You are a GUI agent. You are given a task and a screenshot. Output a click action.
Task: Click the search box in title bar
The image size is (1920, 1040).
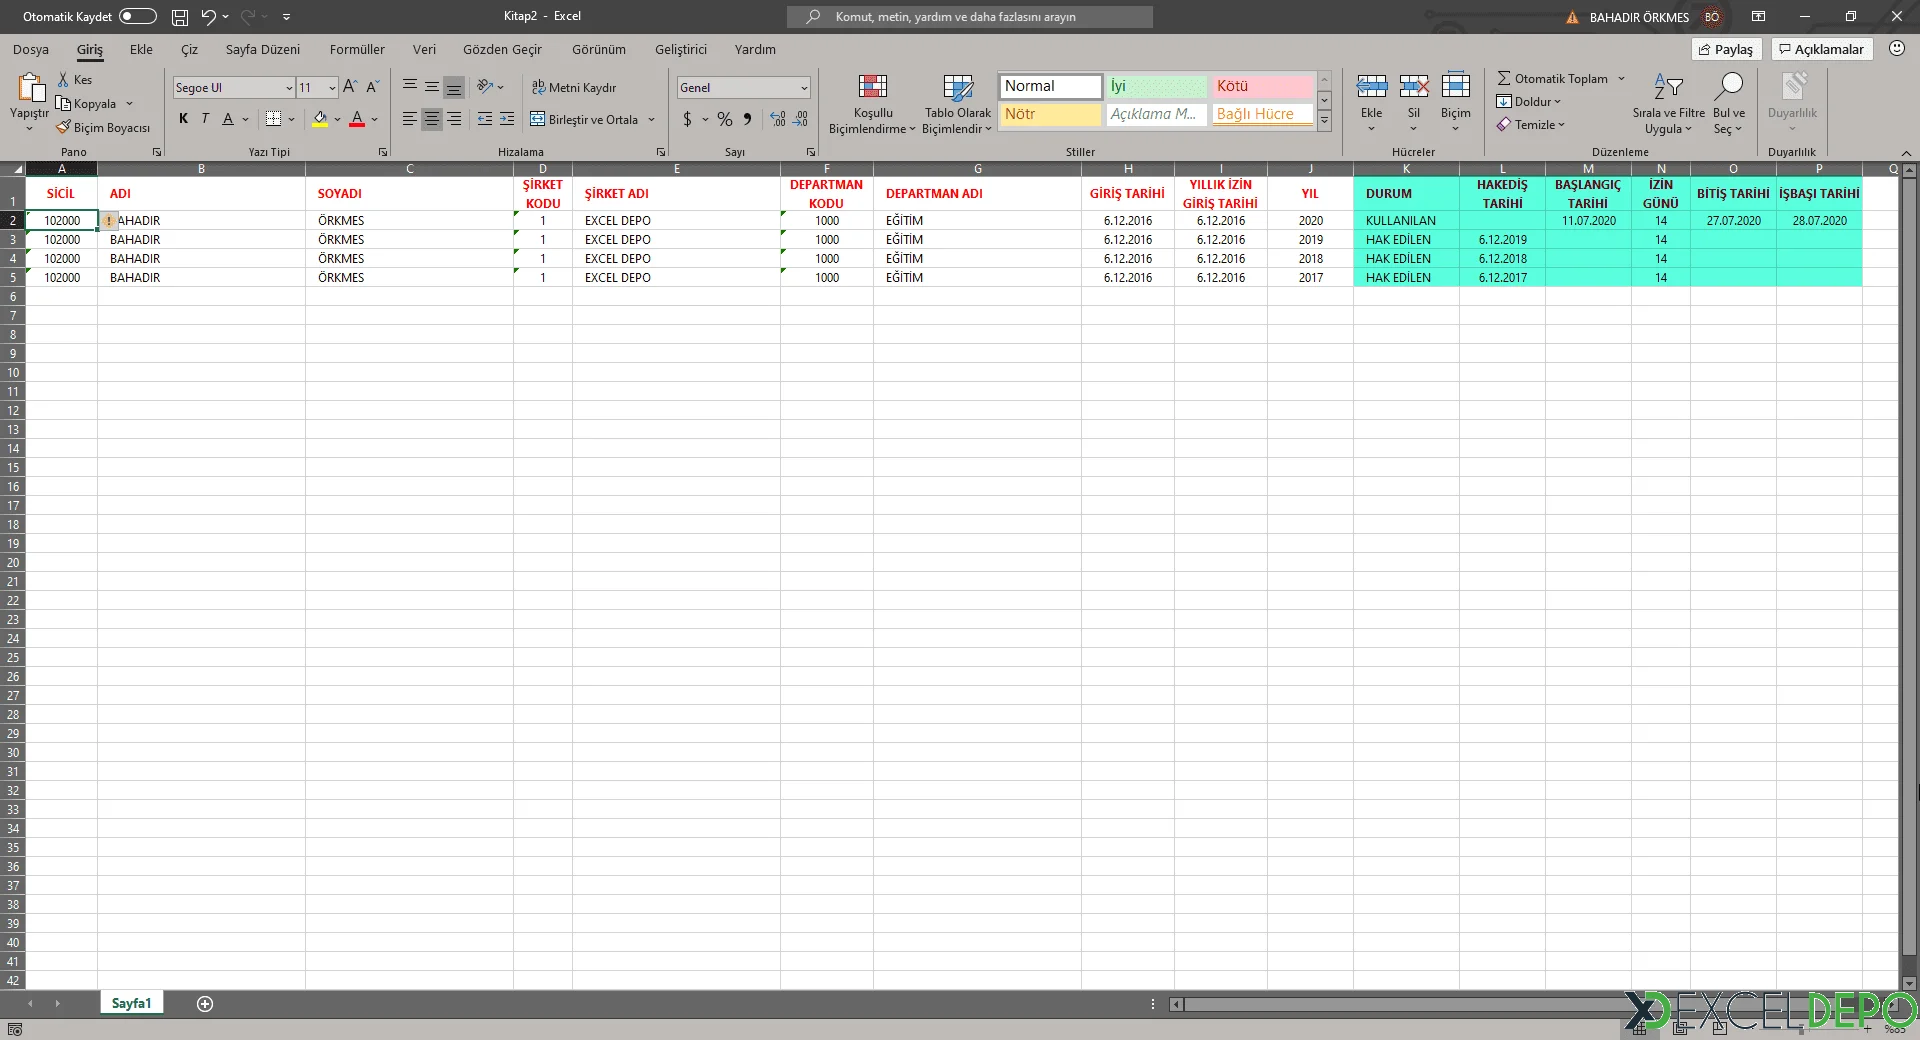point(970,17)
